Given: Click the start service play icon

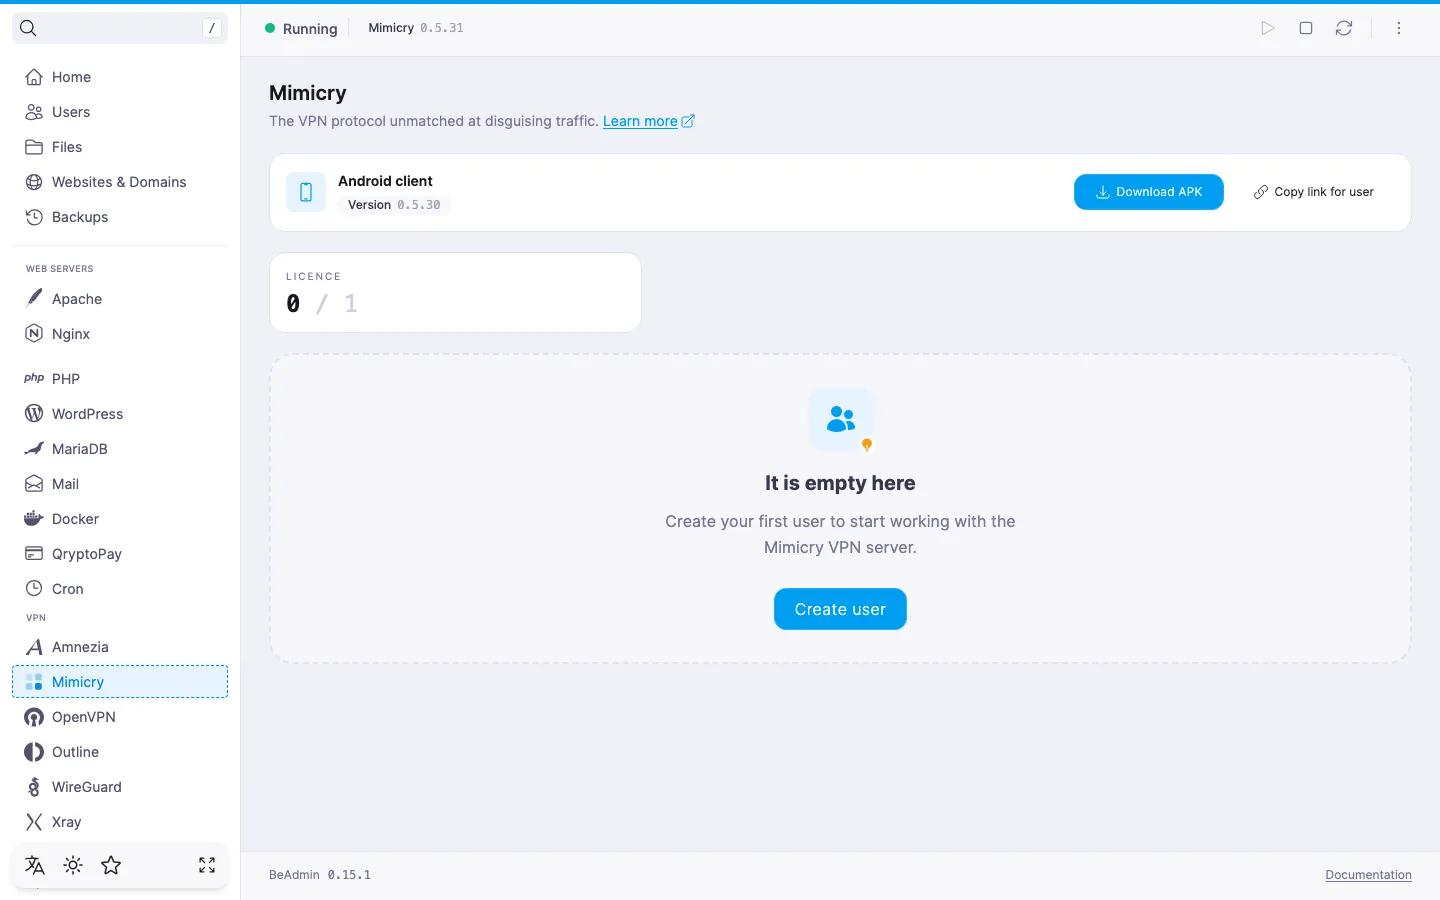Looking at the screenshot, I should [x=1268, y=28].
